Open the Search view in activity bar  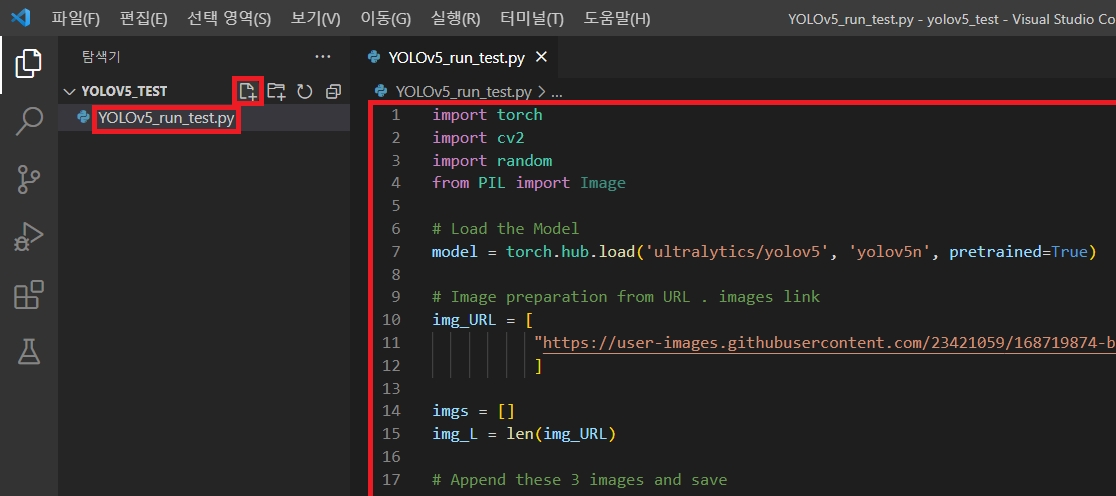(28, 122)
